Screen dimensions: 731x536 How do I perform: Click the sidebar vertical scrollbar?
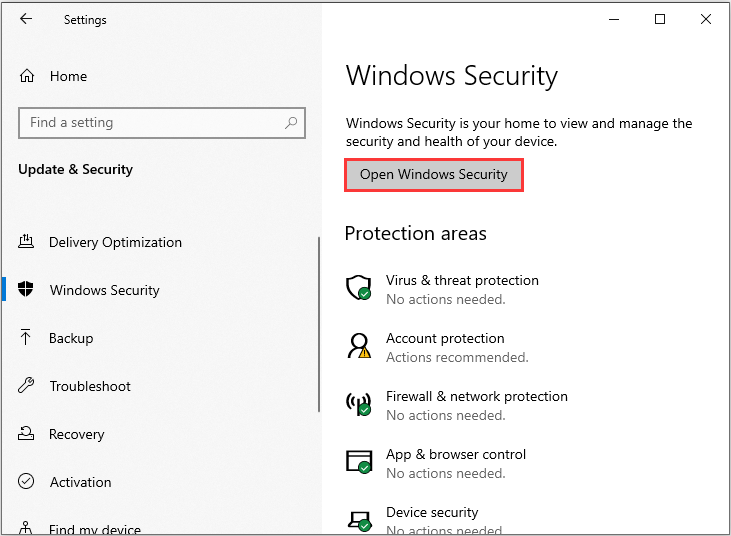coord(319,324)
